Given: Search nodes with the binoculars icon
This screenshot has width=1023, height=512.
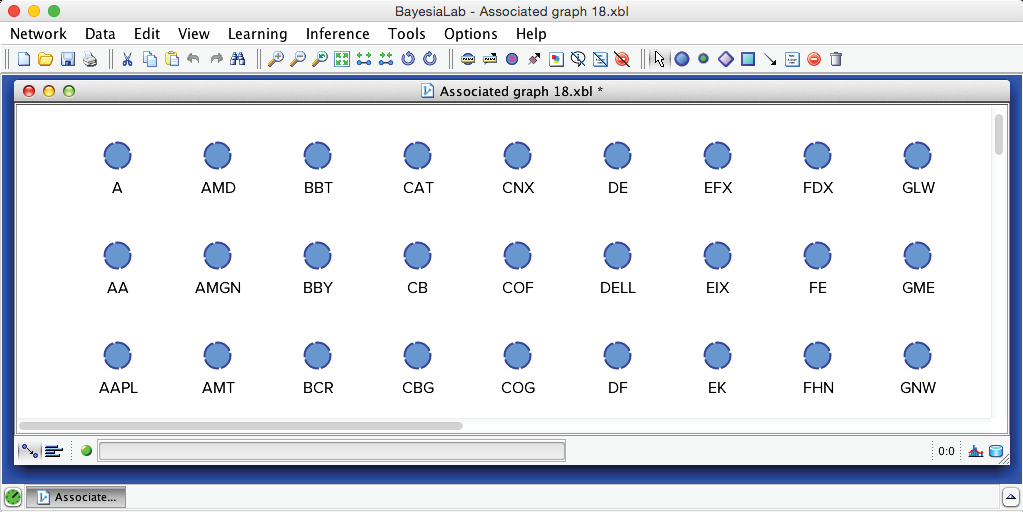Looking at the screenshot, I should 238,59.
